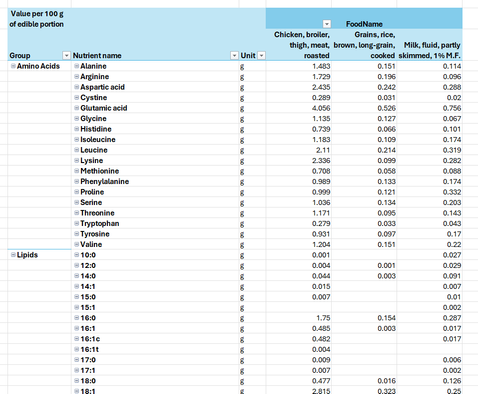
Task: Collapse the Arginine row
Action: pos(77,76)
